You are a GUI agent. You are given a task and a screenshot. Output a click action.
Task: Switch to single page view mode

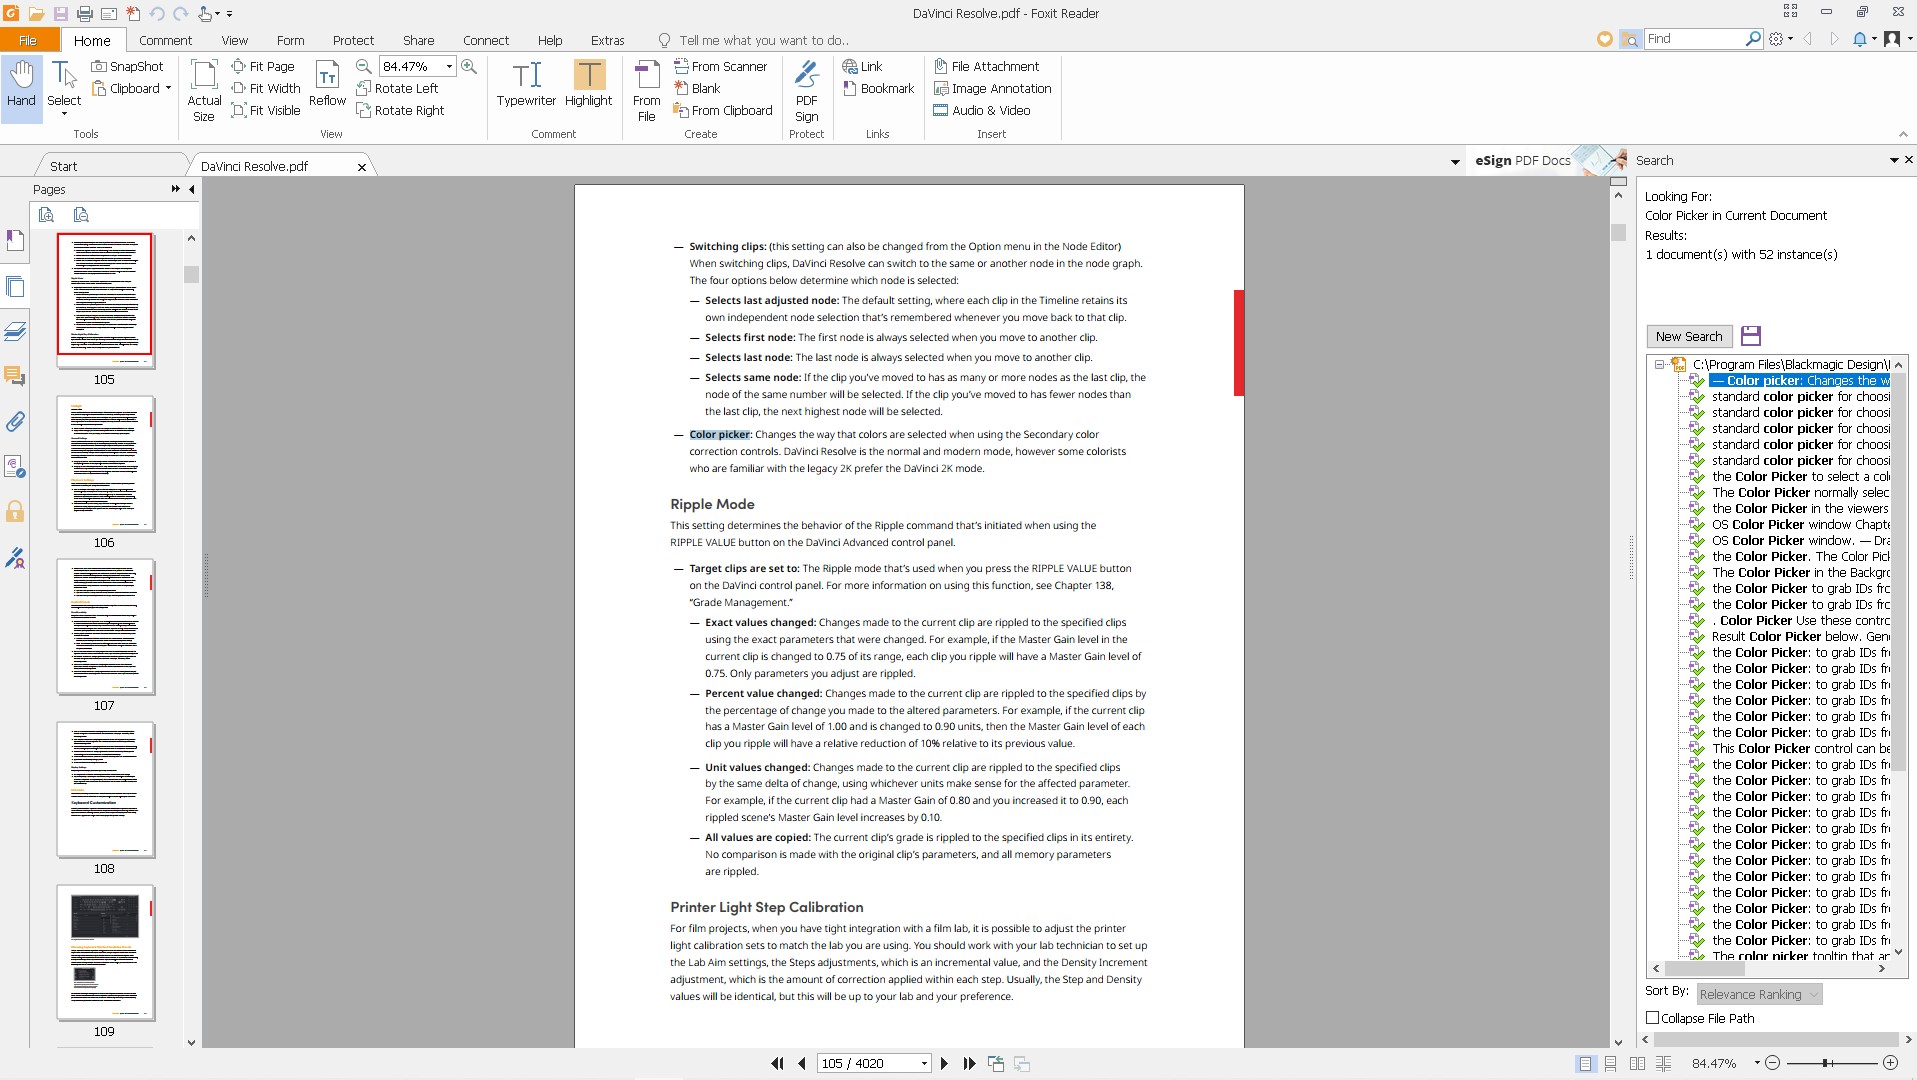[1586, 1064]
